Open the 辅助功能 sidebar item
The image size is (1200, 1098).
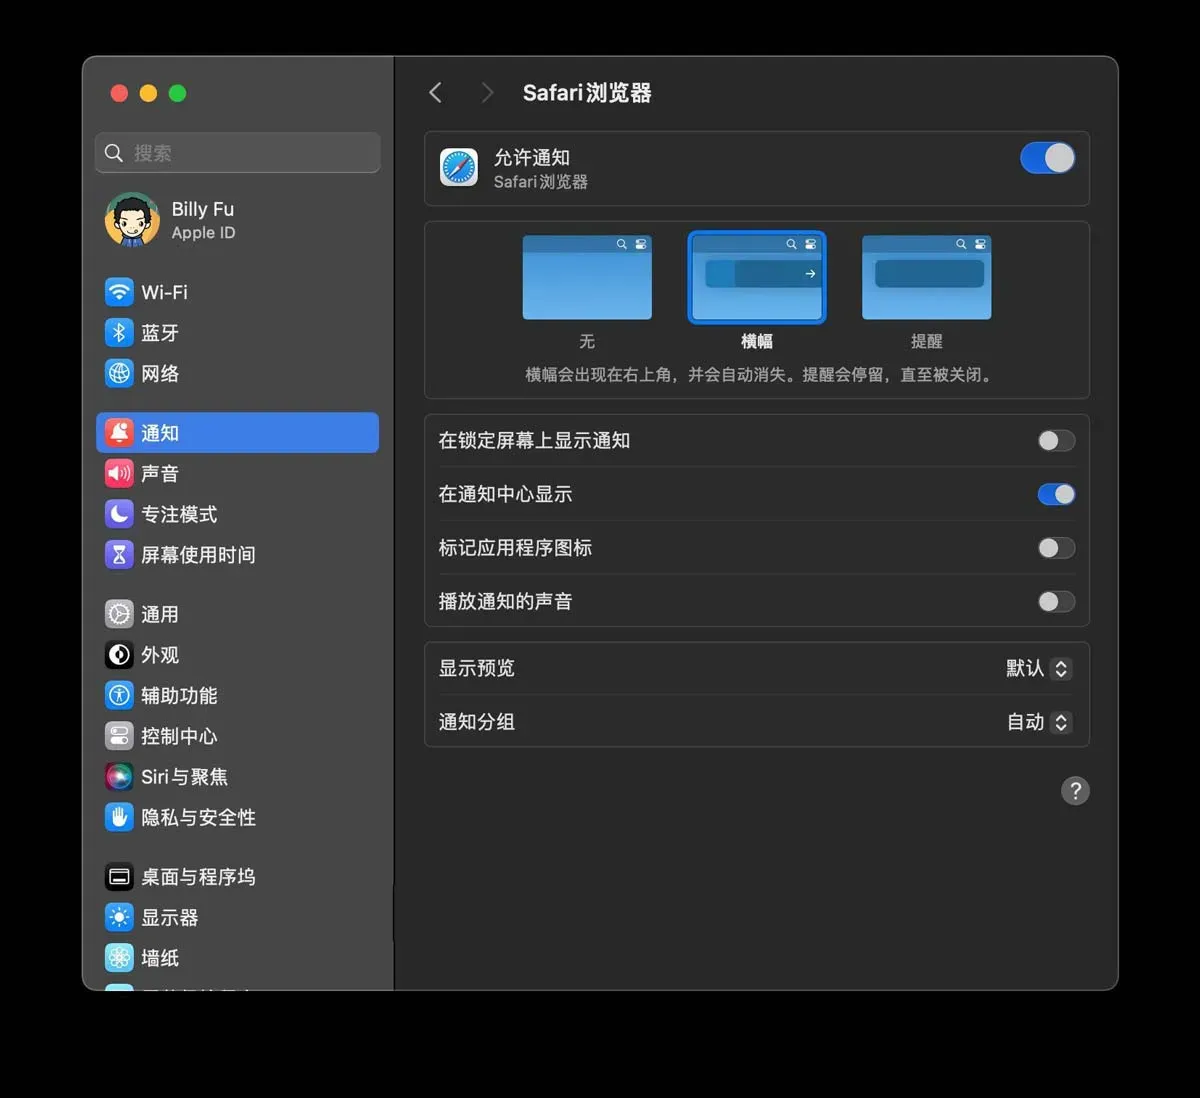[238, 695]
